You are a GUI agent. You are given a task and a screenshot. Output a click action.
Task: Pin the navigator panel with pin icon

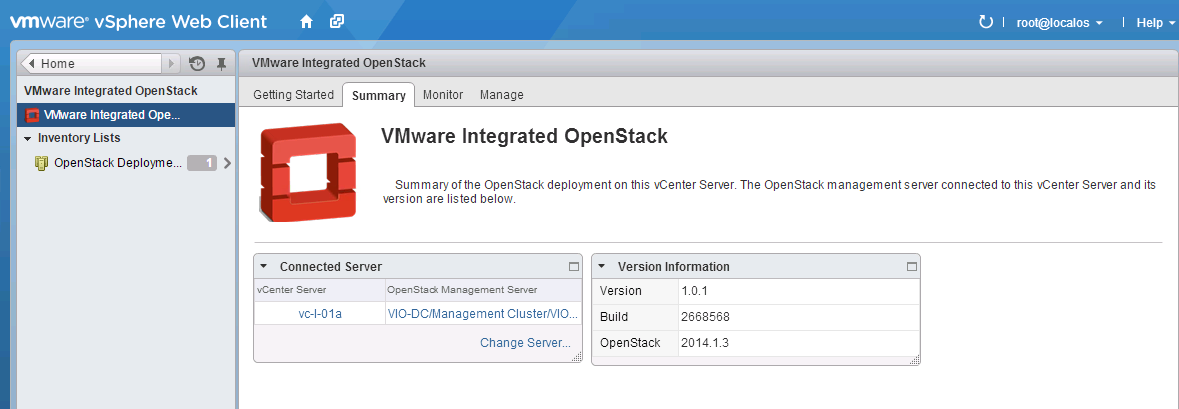click(x=221, y=63)
